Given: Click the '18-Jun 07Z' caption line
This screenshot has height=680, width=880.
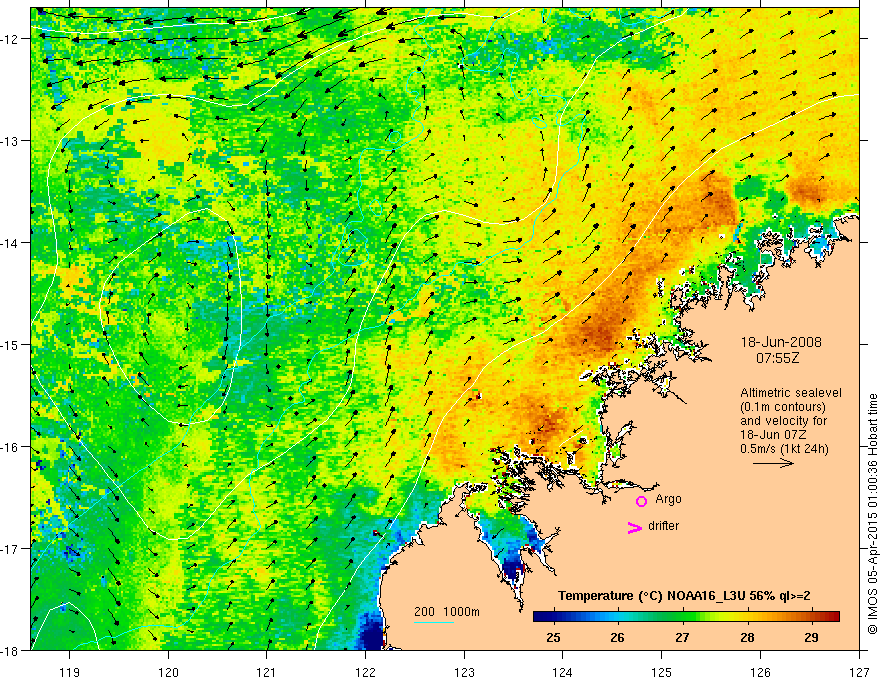Looking at the screenshot, I should click(x=773, y=435).
